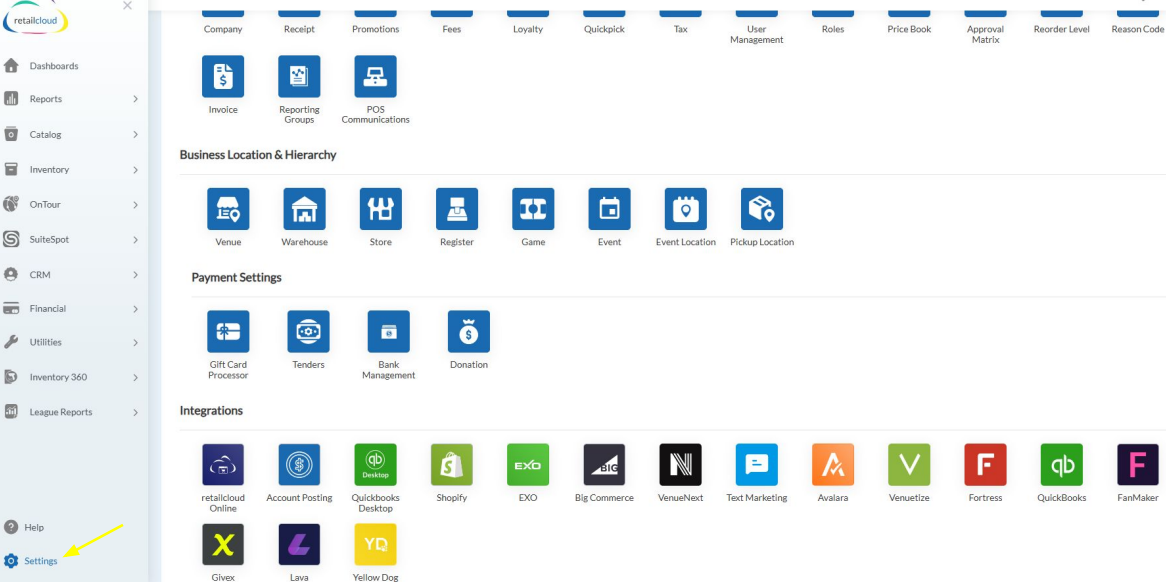The width and height of the screenshot is (1166, 583).
Task: Open the Game icon
Action: point(533,209)
